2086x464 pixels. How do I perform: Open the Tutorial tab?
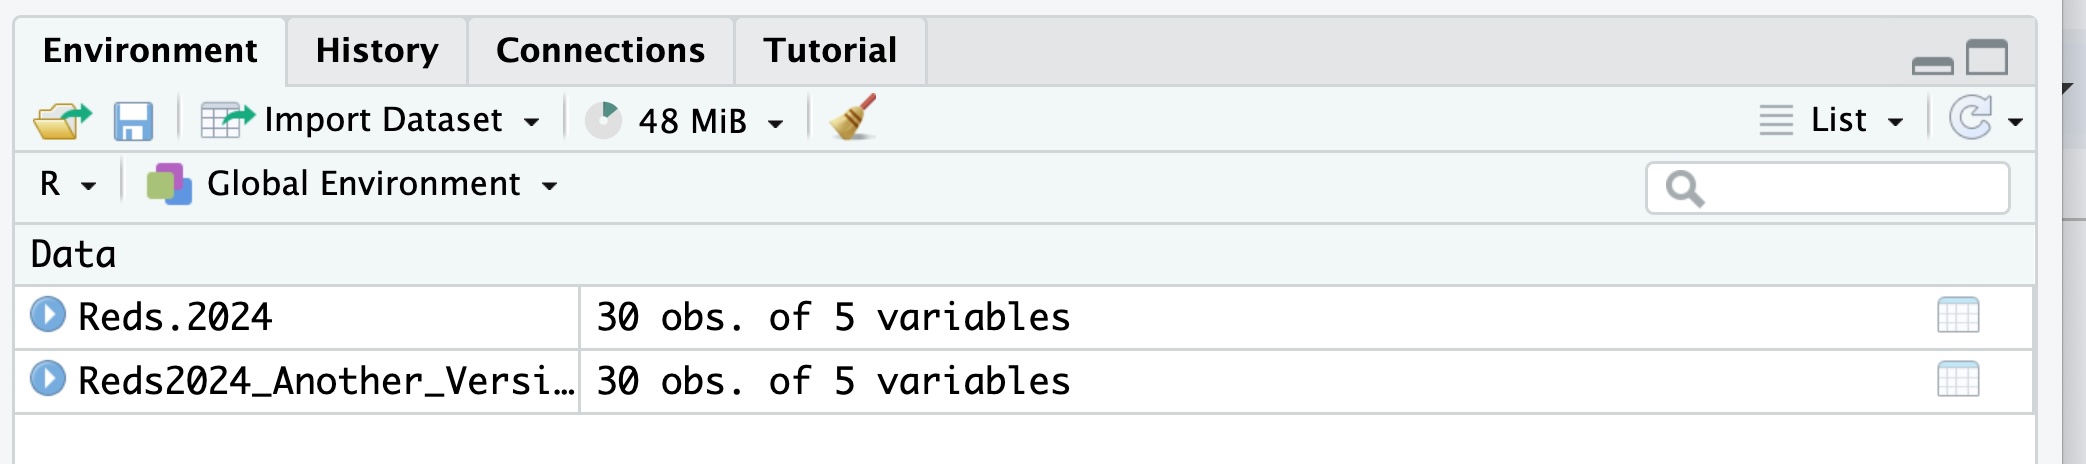pos(830,51)
